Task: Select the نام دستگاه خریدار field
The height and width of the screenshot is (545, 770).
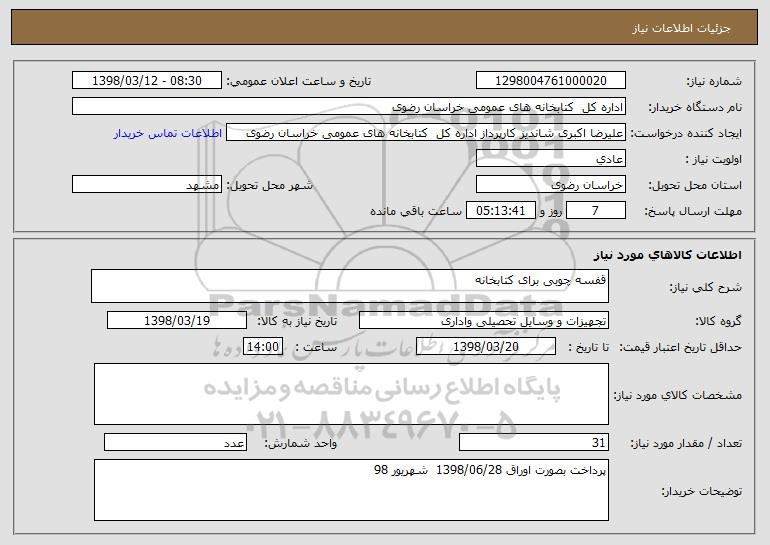Action: coord(349,106)
